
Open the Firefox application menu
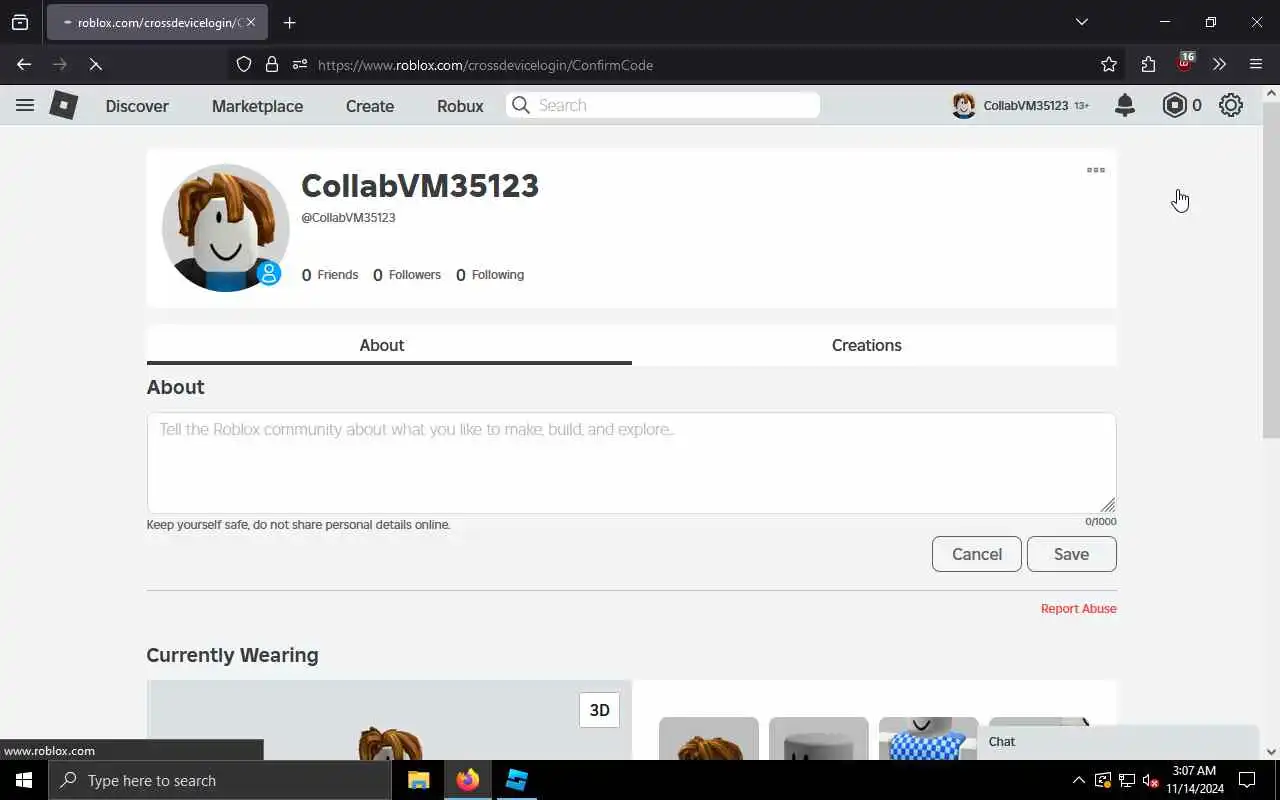pyautogui.click(x=1256, y=64)
